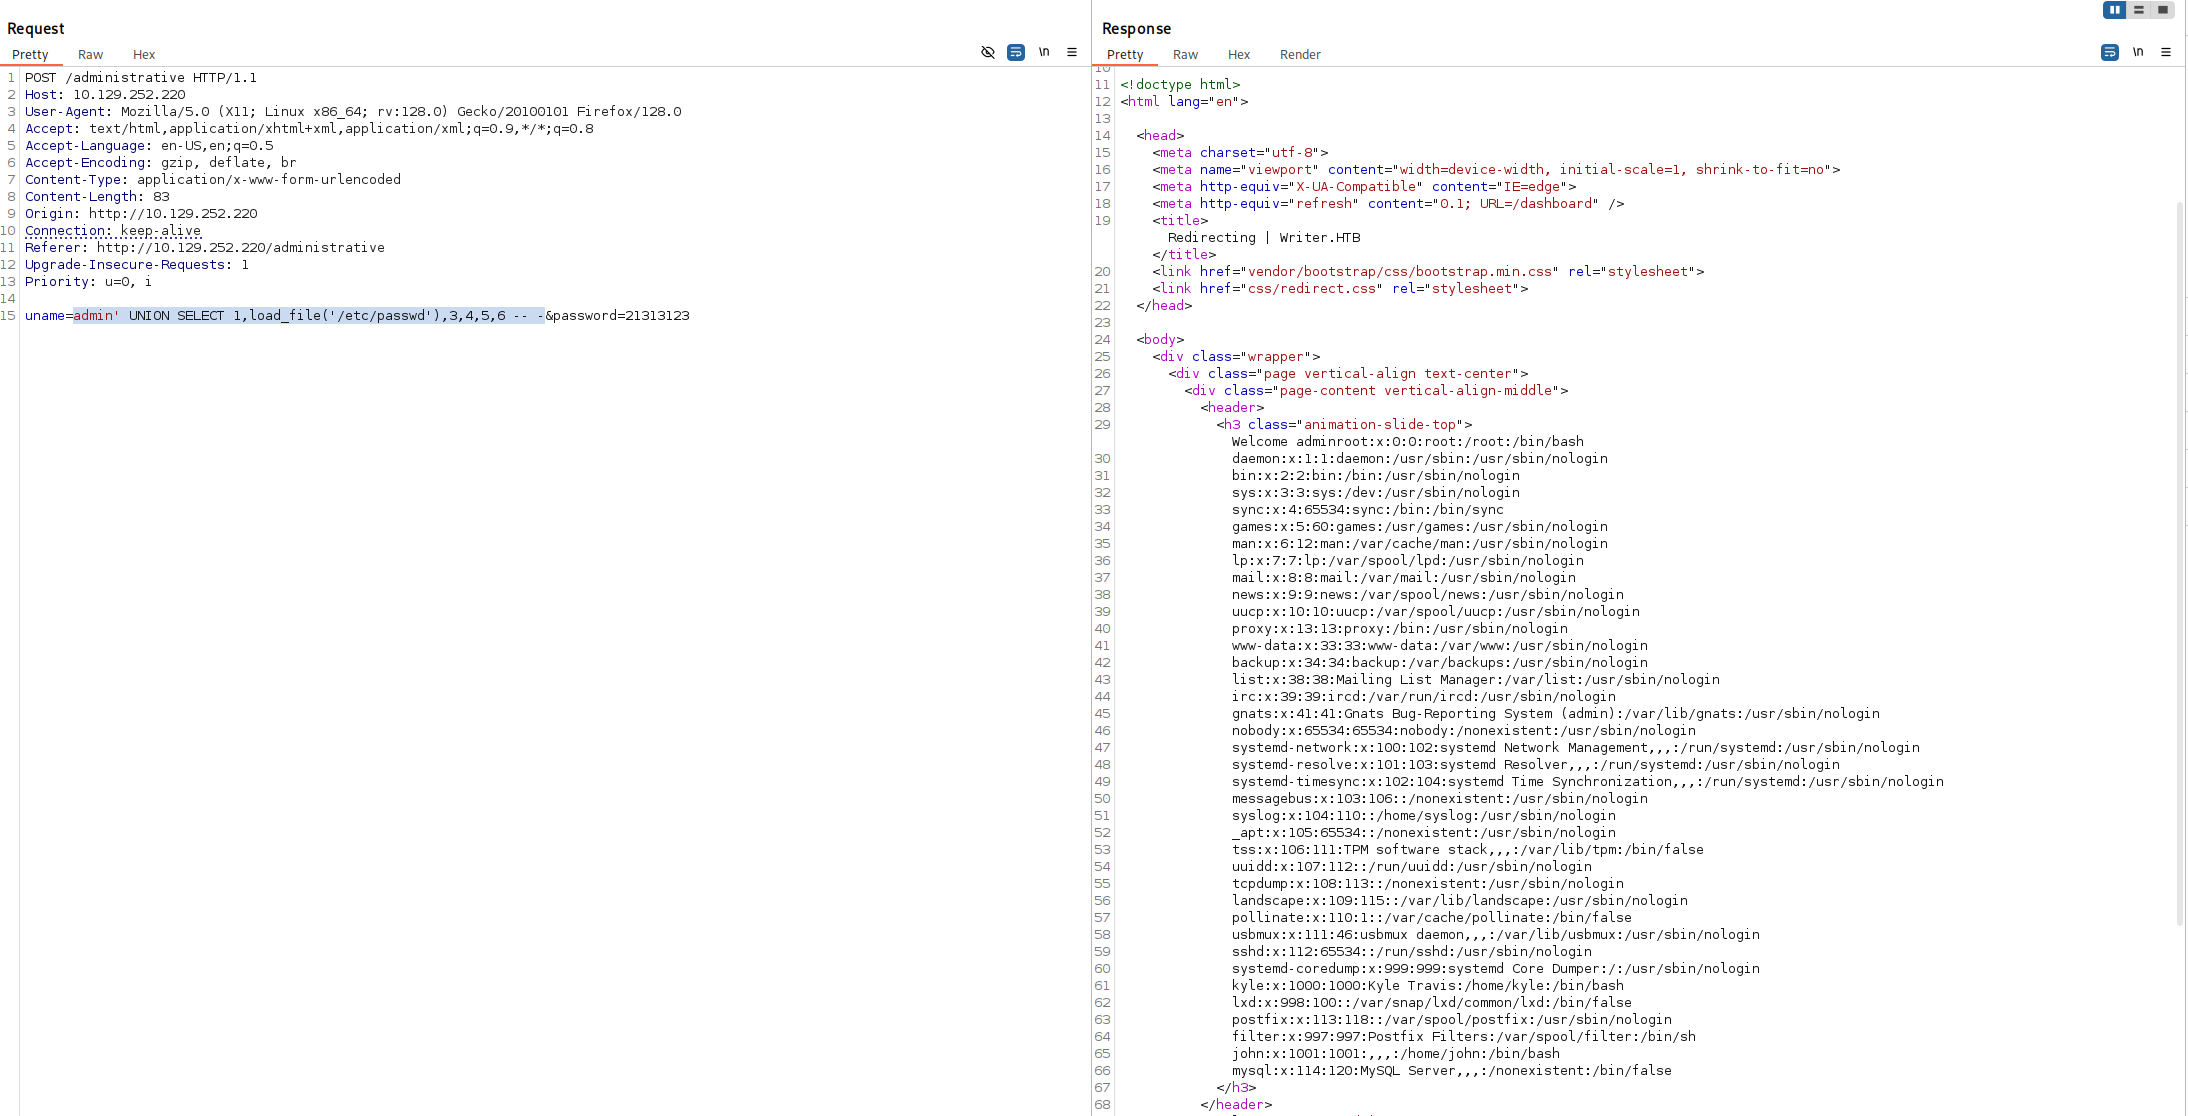This screenshot has height=1116, width=2188.
Task: Switch Request view to Hex tab
Action: click(x=144, y=55)
